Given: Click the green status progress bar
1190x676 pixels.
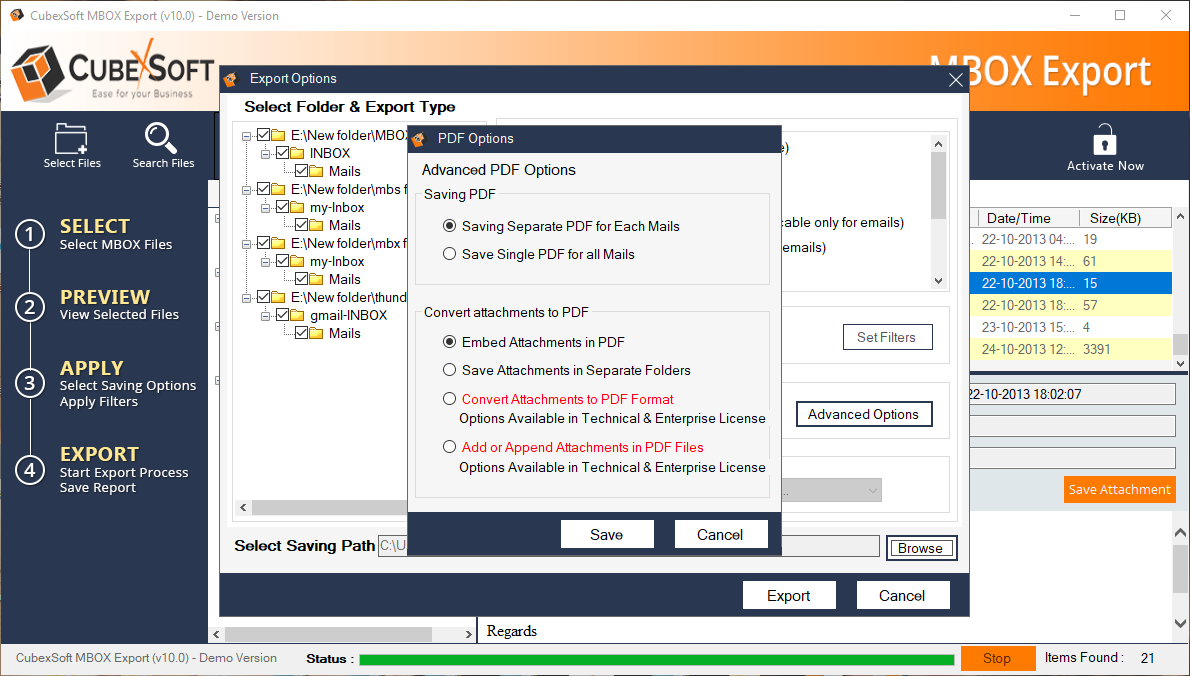Looking at the screenshot, I should (x=655, y=659).
